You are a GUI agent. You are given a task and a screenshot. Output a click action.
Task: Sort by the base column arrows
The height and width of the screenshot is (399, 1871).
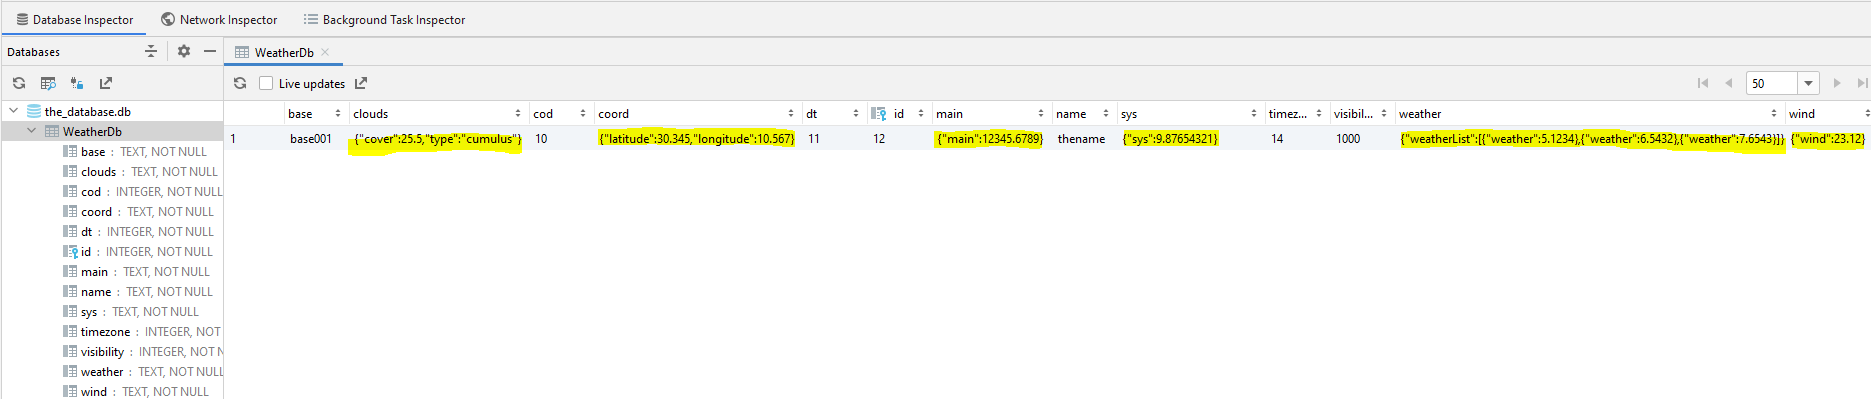click(x=338, y=114)
